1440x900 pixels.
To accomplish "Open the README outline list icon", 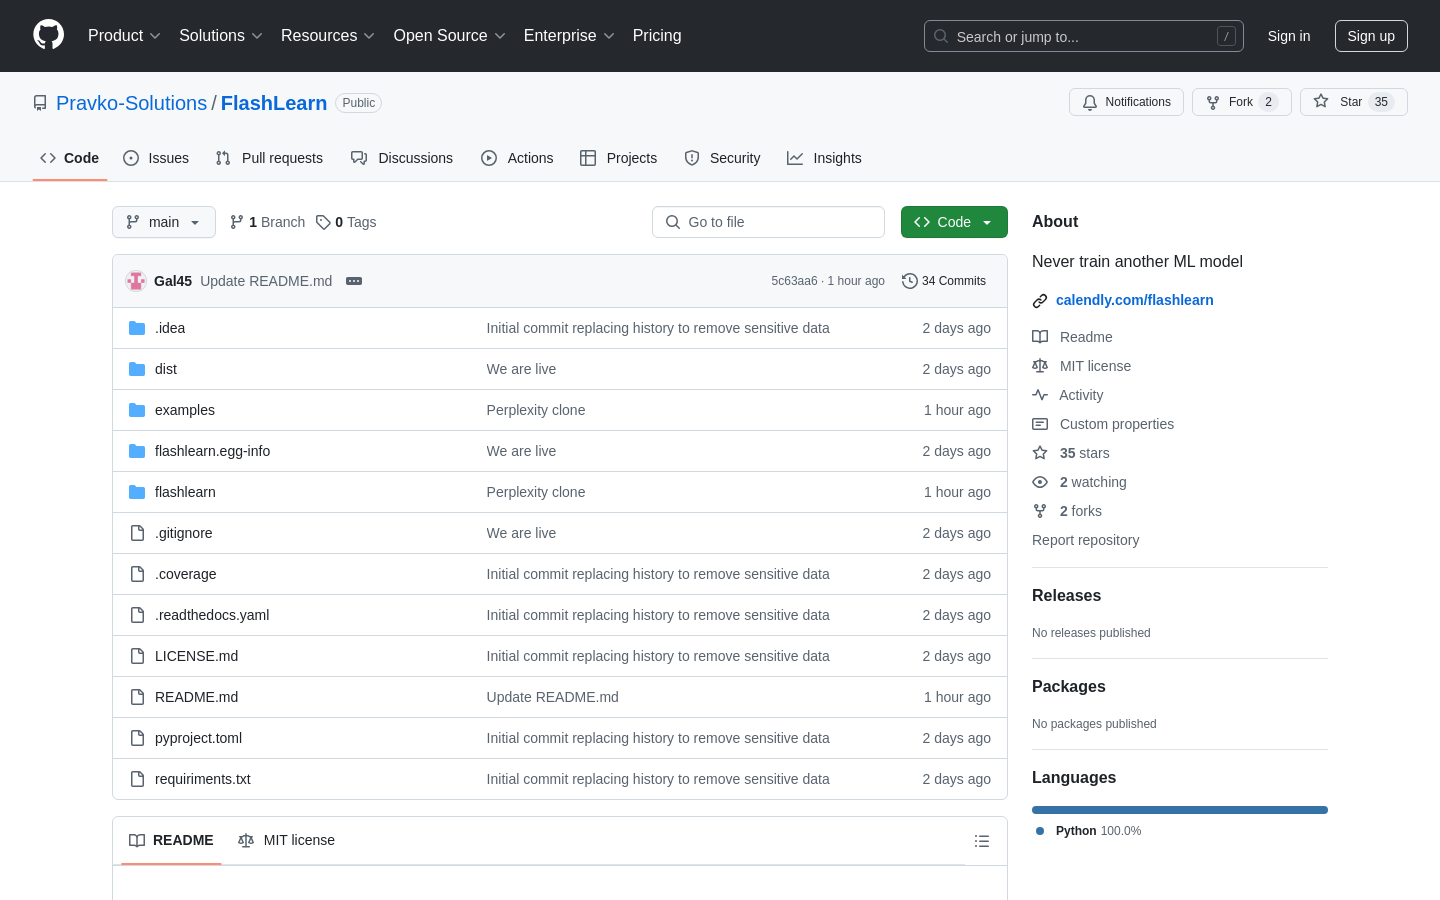I will (x=982, y=841).
